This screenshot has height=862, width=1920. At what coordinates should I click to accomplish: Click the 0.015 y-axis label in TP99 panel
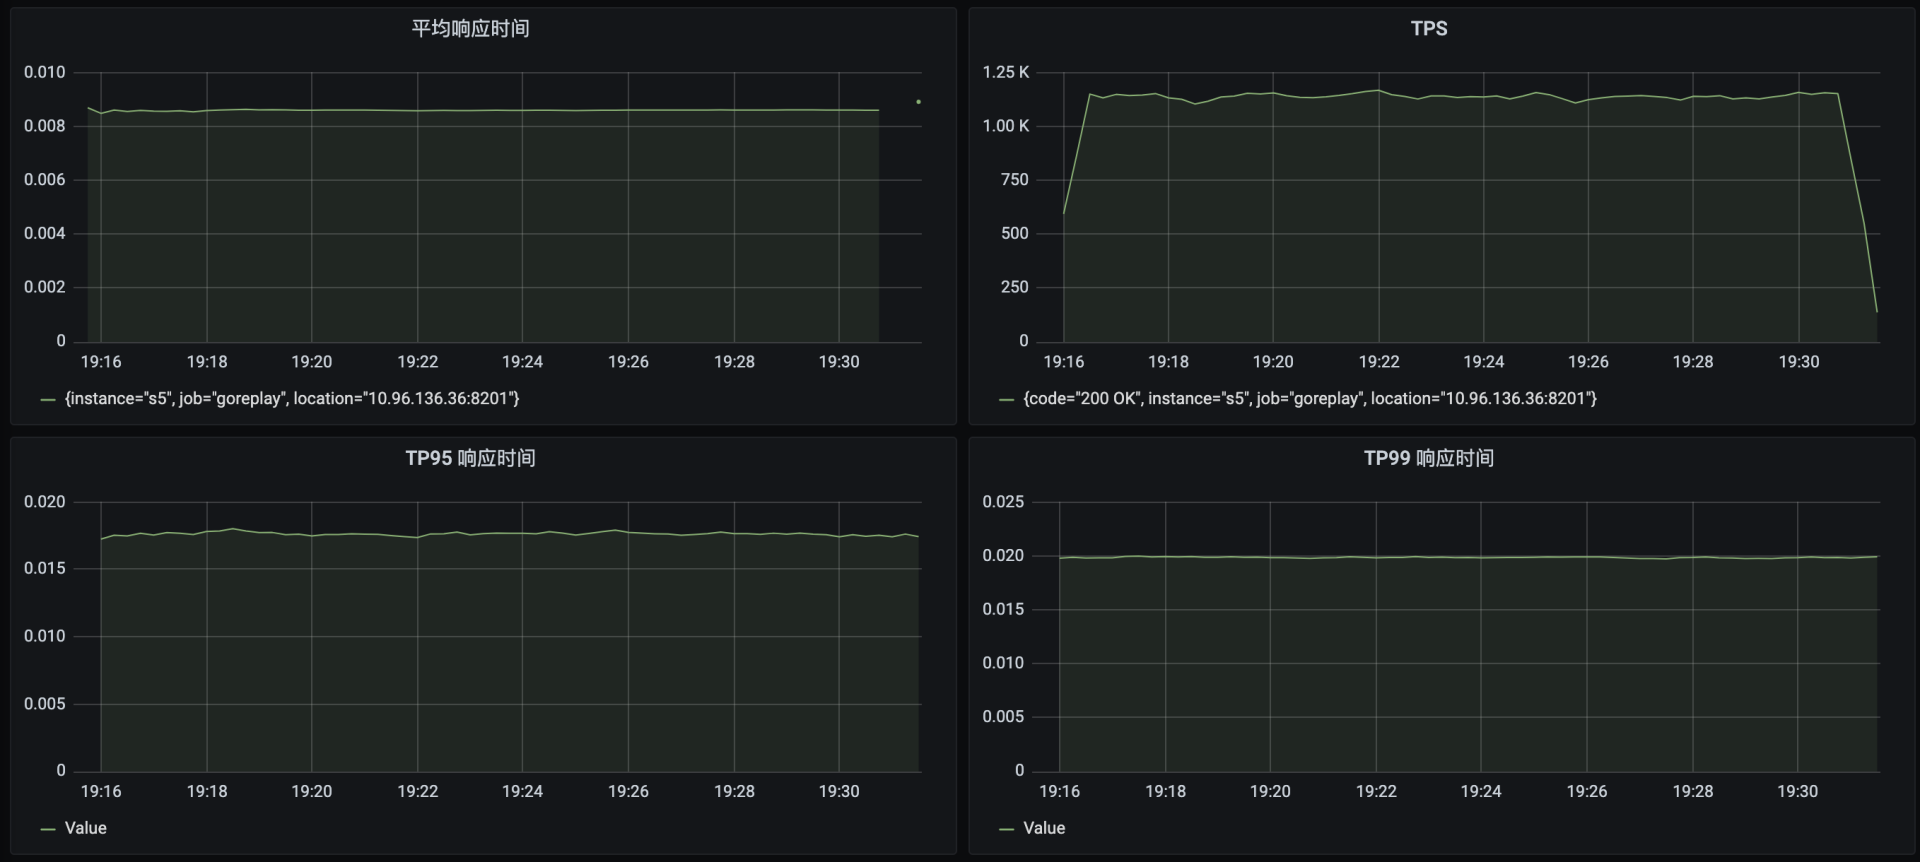1003,609
